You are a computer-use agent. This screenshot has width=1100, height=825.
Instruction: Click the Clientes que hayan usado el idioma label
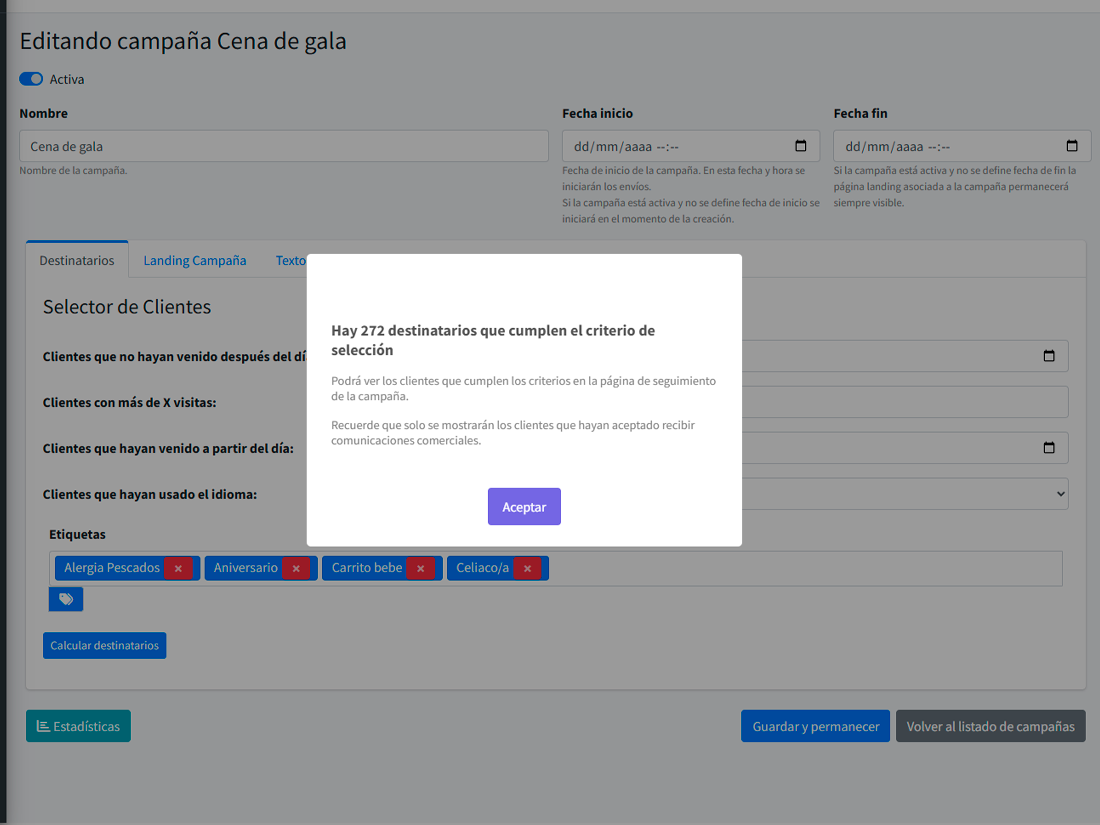tap(150, 494)
